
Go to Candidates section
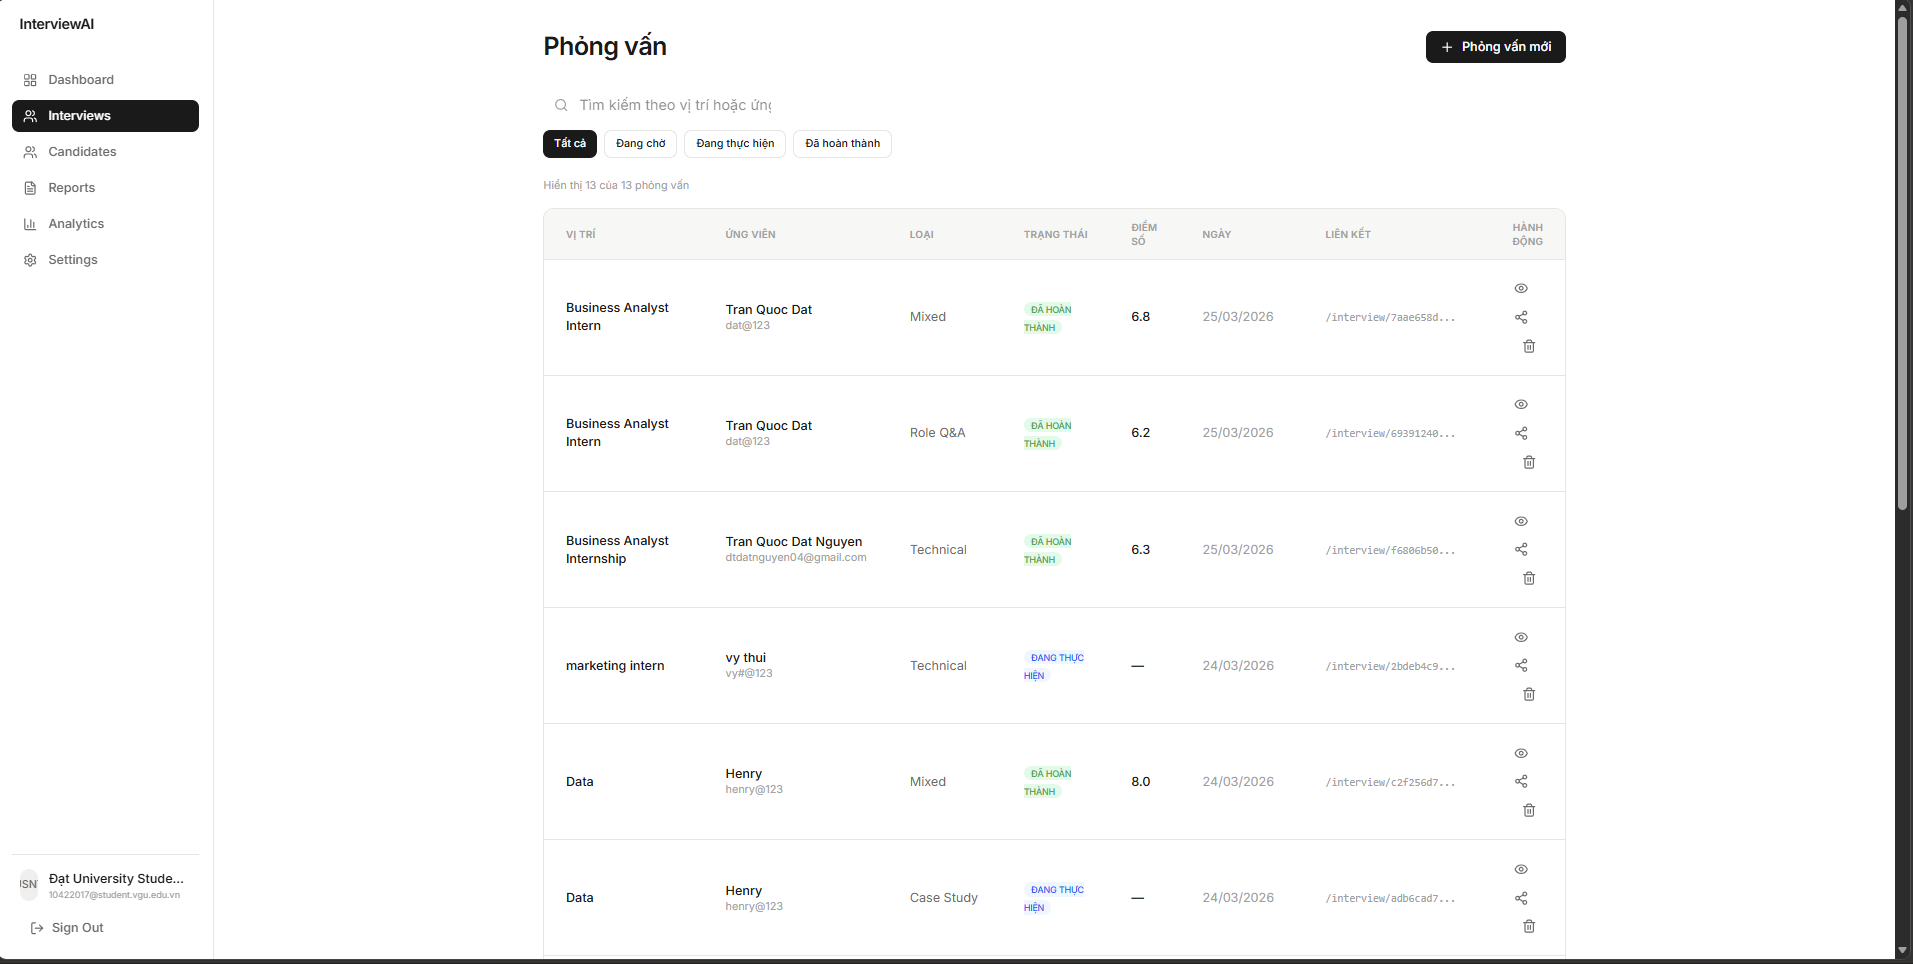[x=105, y=152]
